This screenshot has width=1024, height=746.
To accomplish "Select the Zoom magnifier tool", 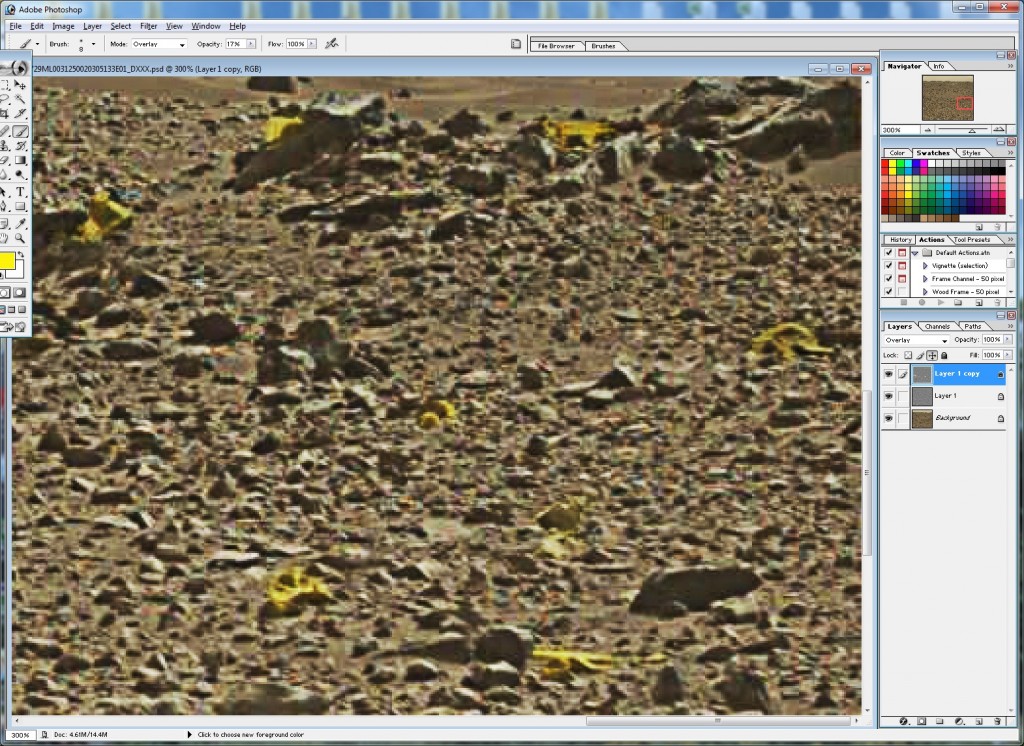I will (x=20, y=238).
